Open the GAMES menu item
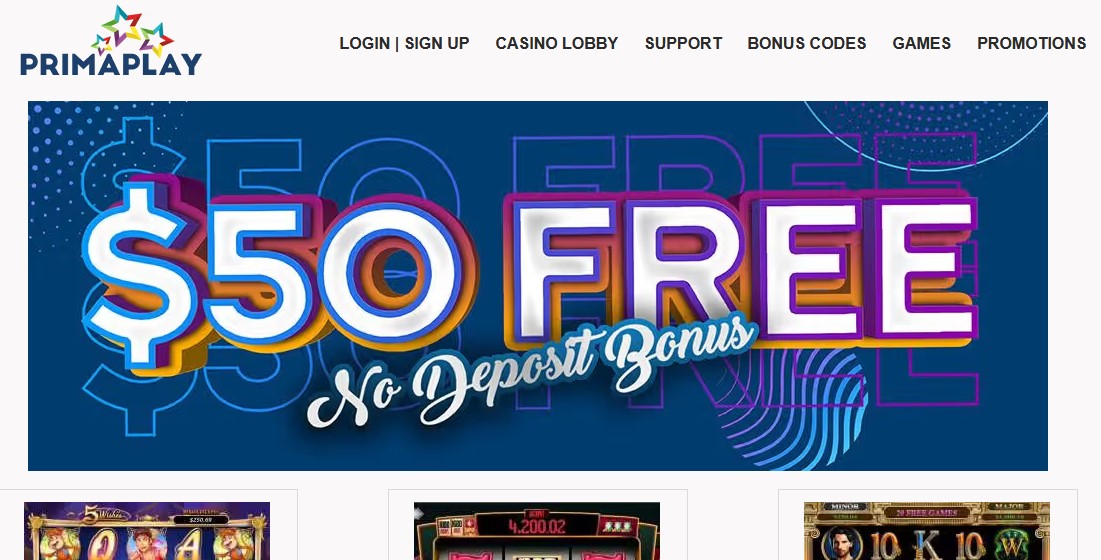The image size is (1101, 560). coord(921,43)
